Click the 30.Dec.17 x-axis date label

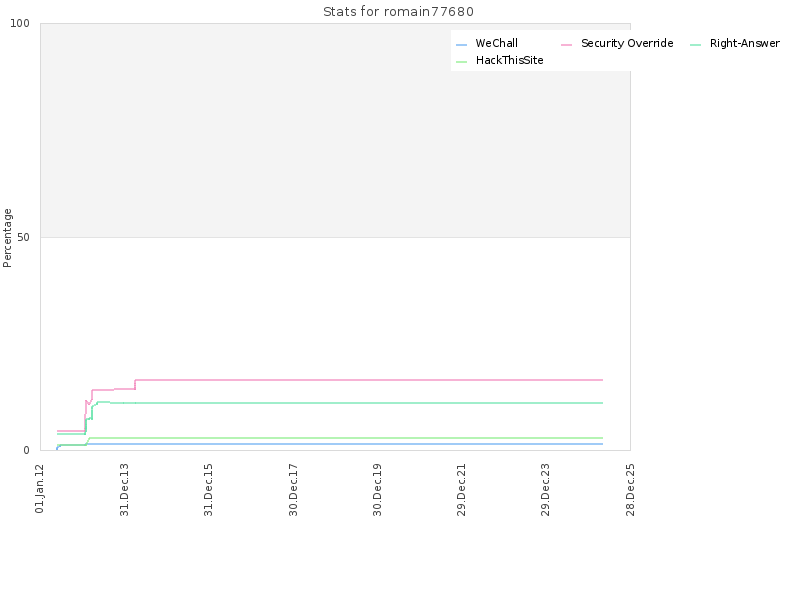point(293,490)
